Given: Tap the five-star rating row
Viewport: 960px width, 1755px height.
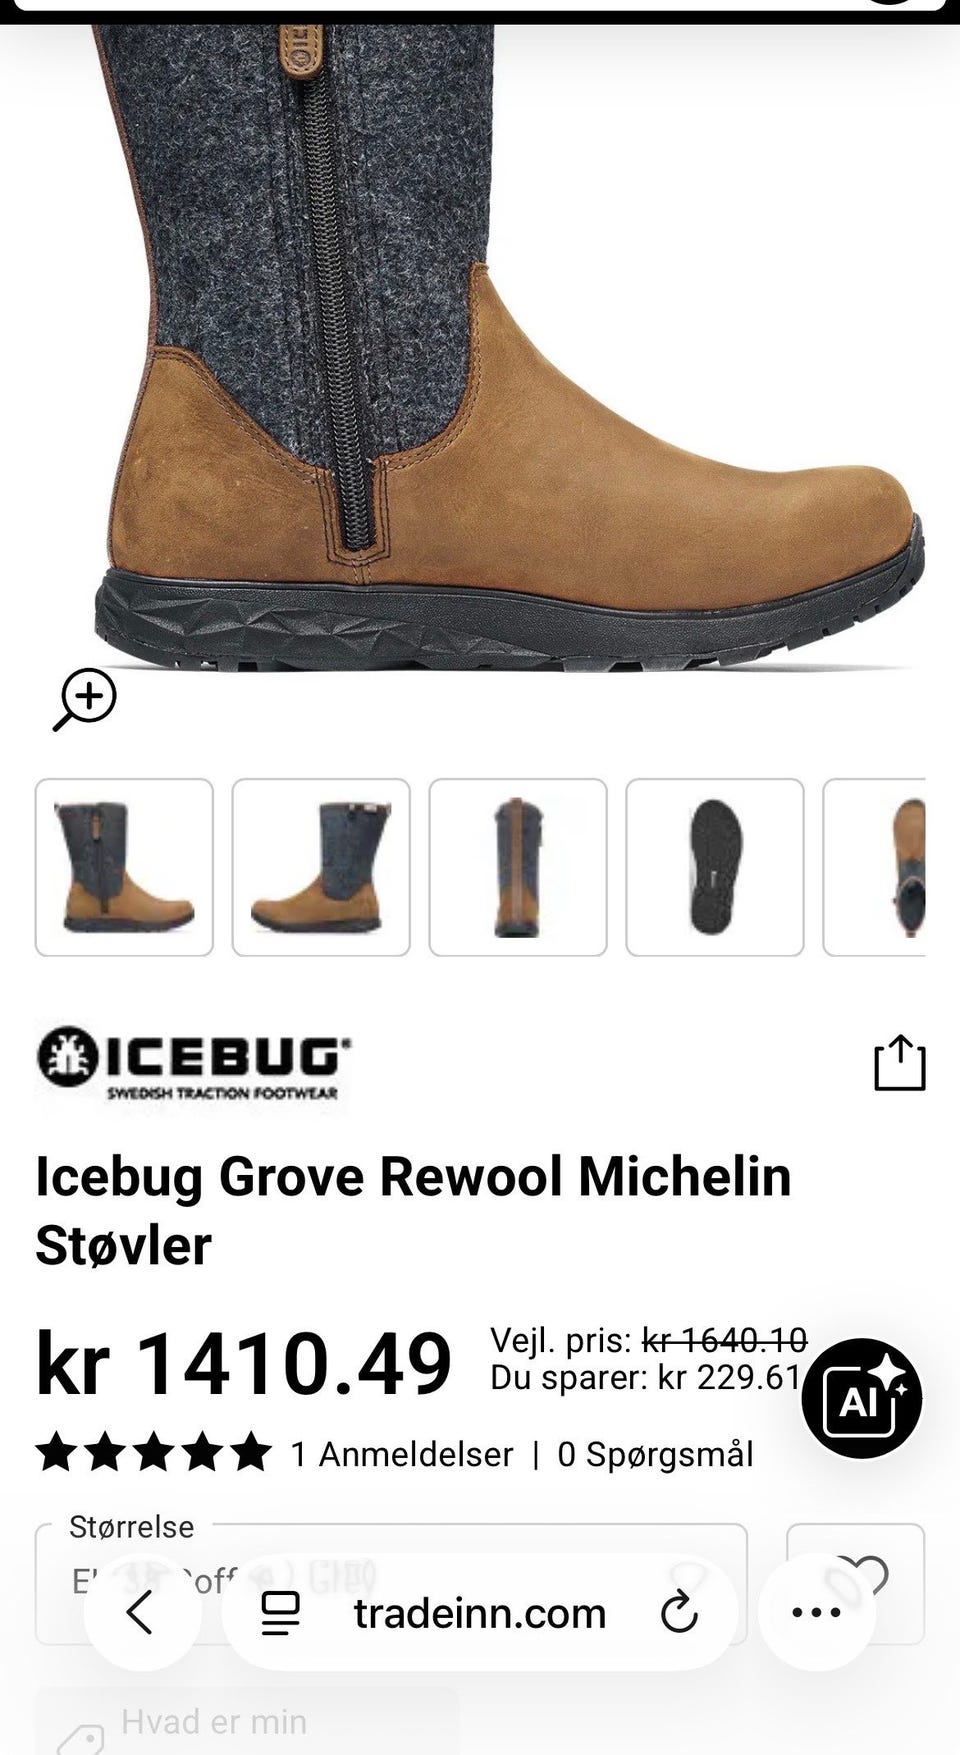Looking at the screenshot, I should click(x=153, y=1454).
